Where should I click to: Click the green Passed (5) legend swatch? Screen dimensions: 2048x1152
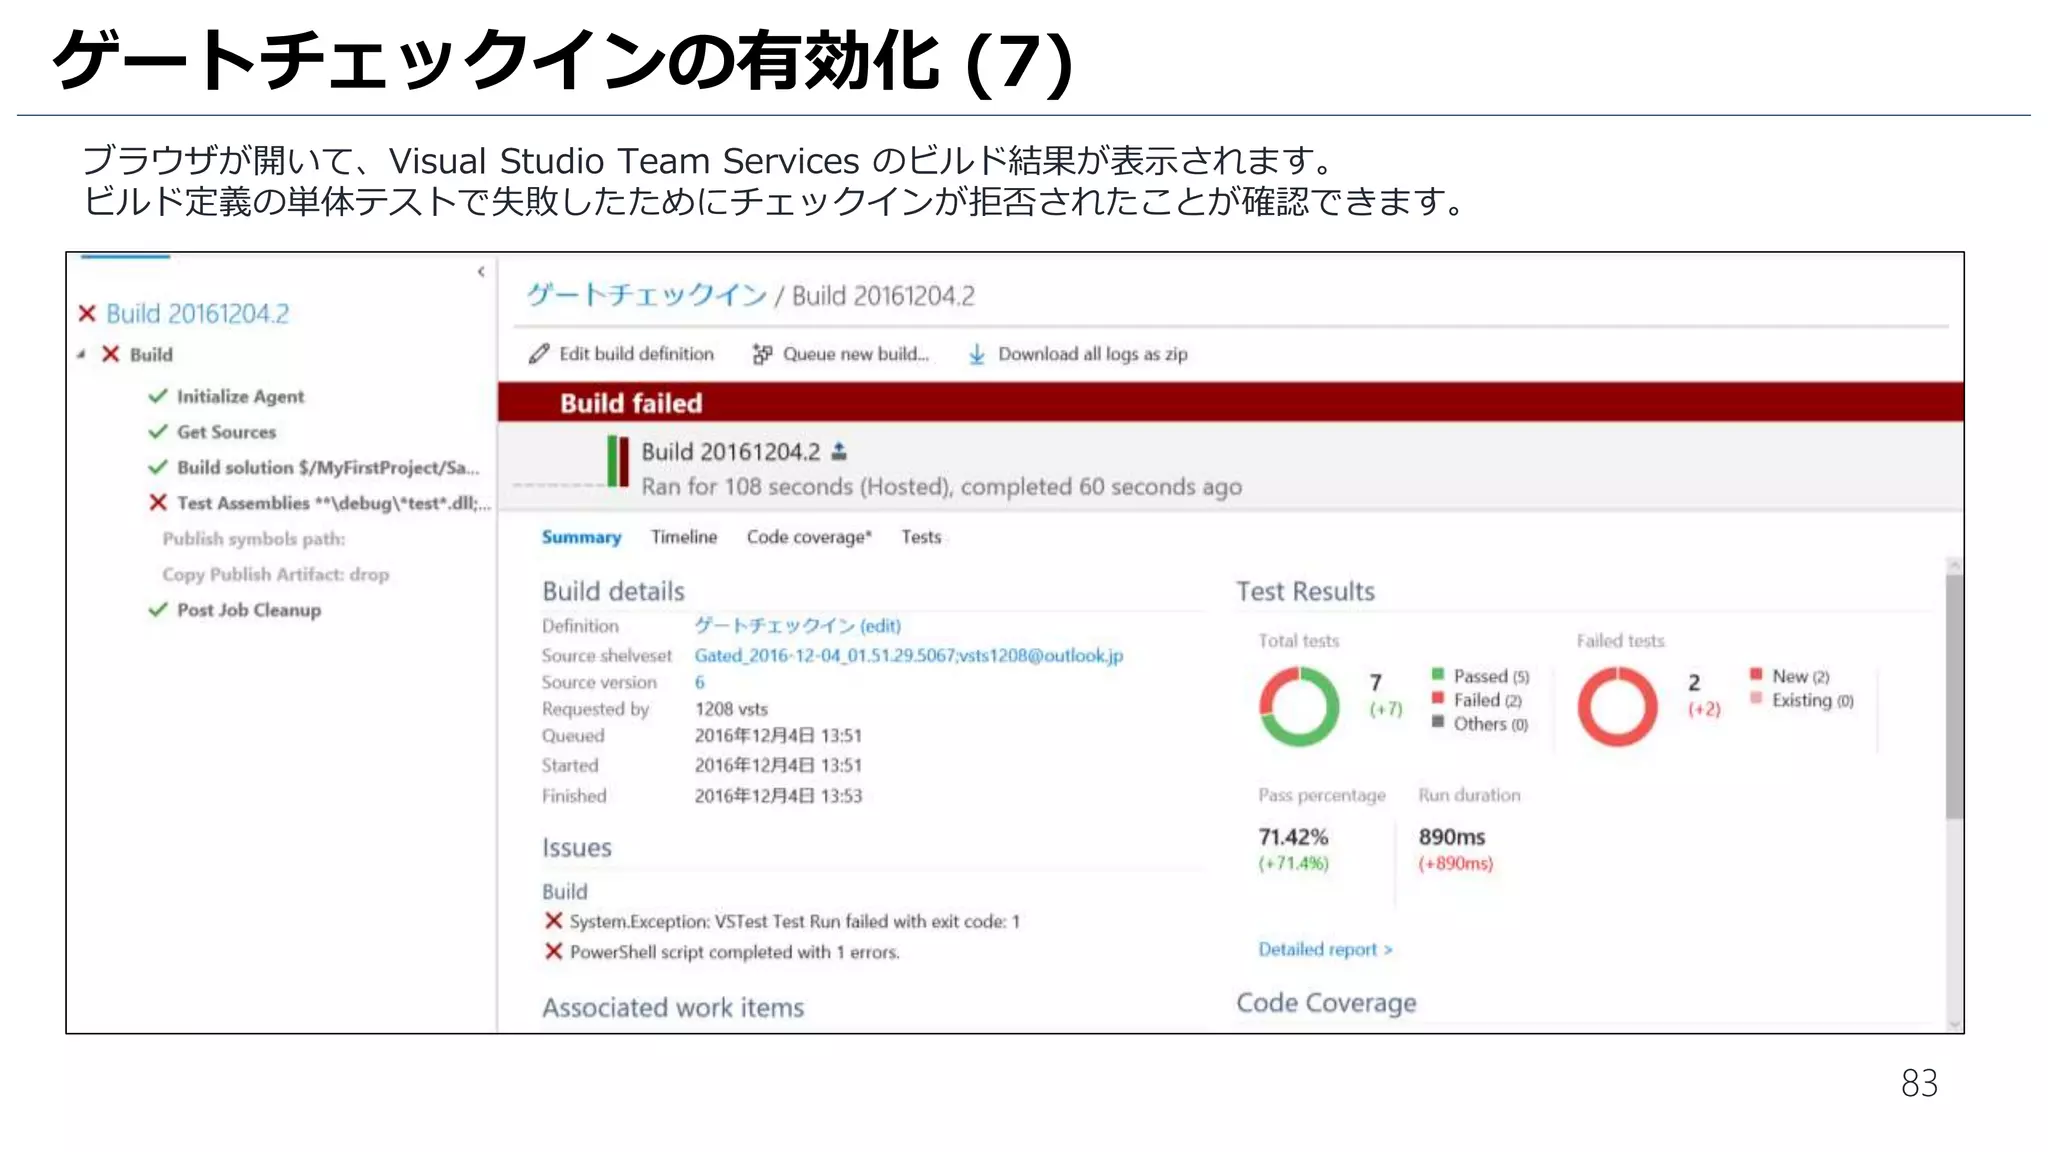1437,674
